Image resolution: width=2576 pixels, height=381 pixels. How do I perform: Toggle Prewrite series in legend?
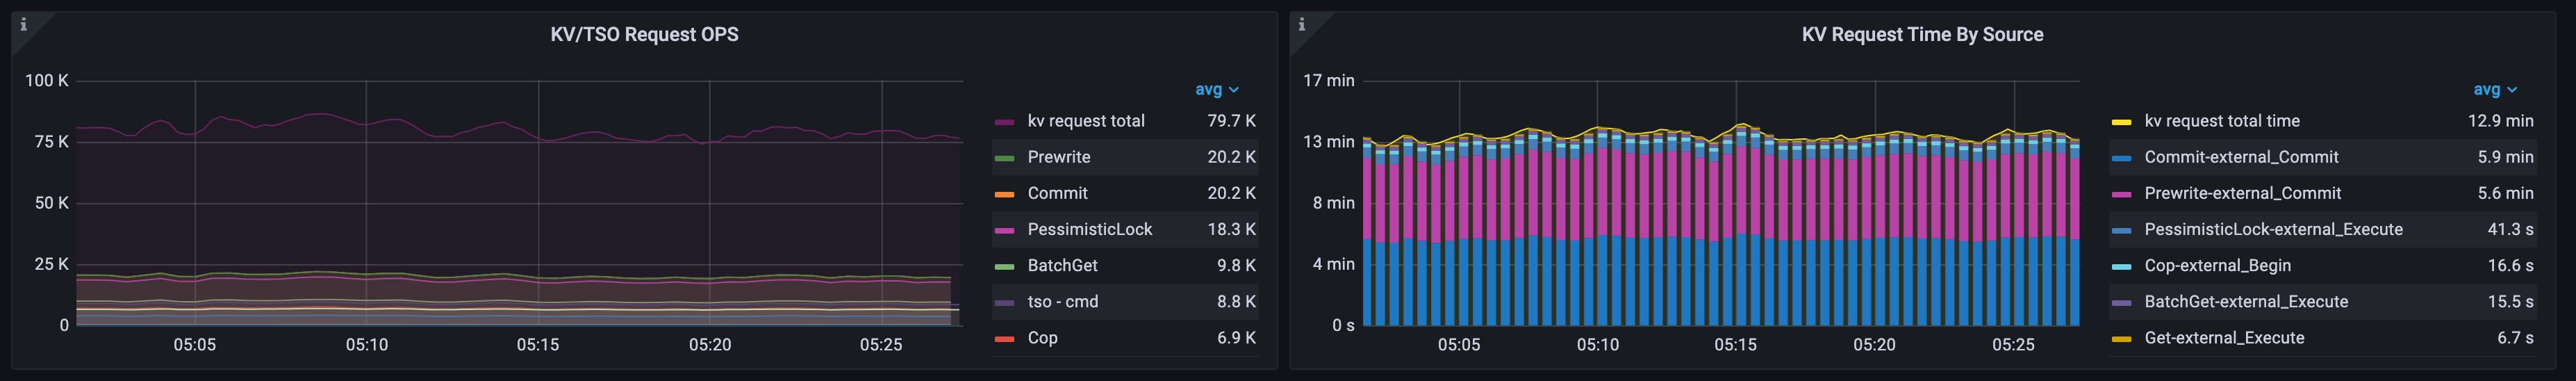[1059, 157]
